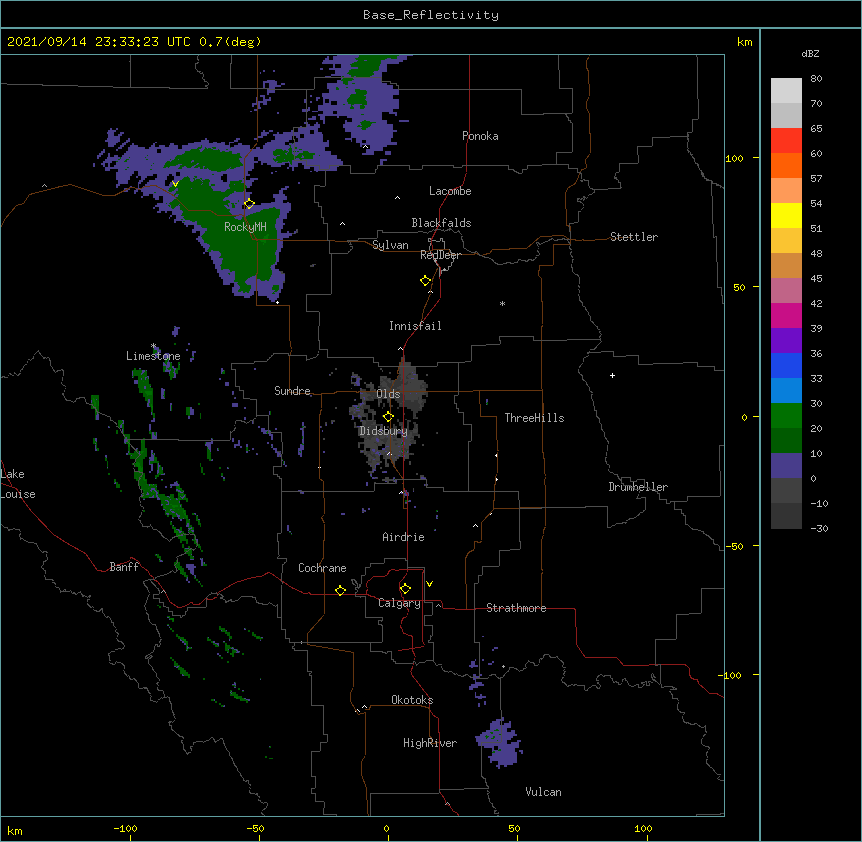862x842 pixels.
Task: Click the yellow diamond marker under Cochrane
Action: click(340, 590)
